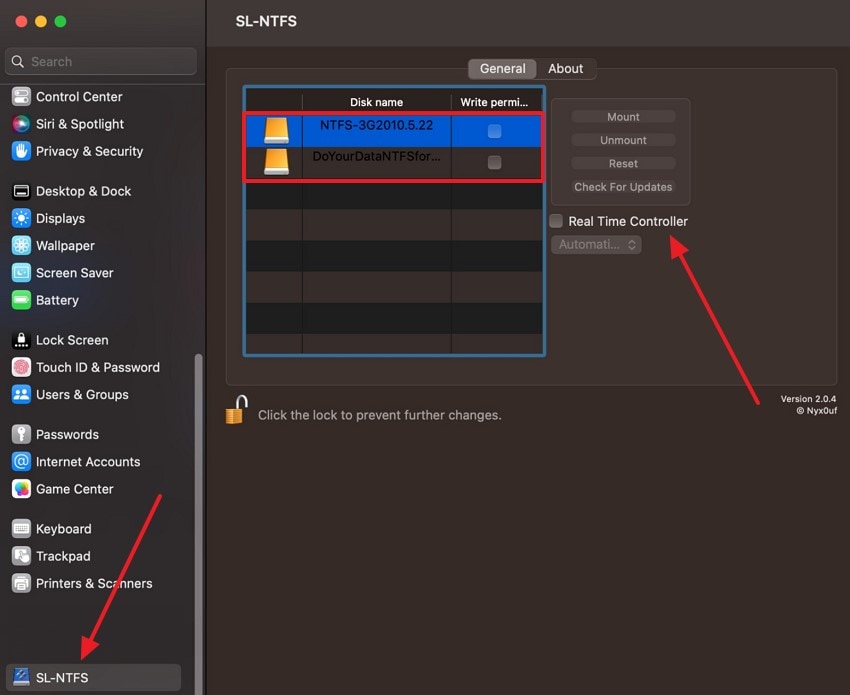Click the Trackpad label in sidebar
This screenshot has width=850, height=695.
click(x=63, y=556)
